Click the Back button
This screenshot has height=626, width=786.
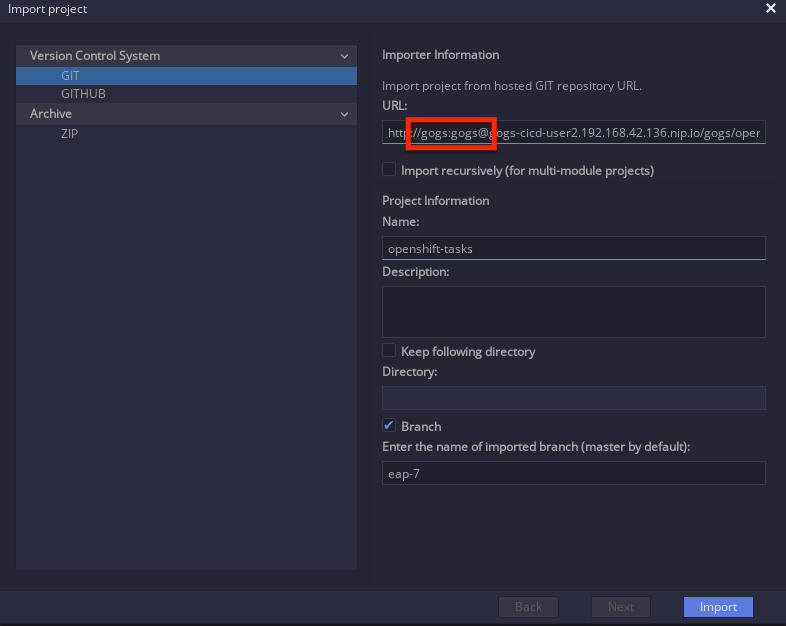click(528, 607)
